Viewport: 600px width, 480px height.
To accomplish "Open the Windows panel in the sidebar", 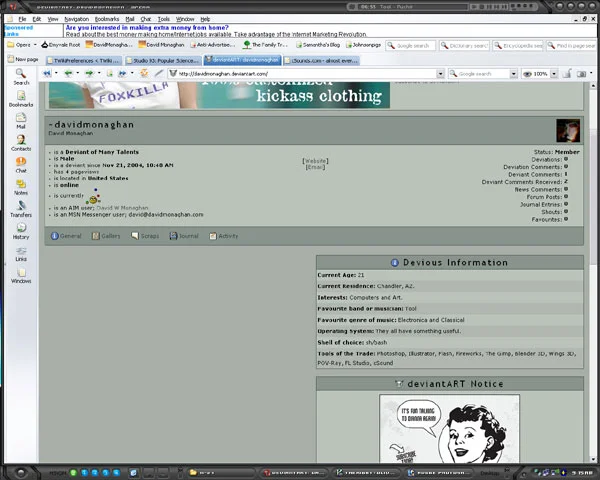I will pos(21,275).
